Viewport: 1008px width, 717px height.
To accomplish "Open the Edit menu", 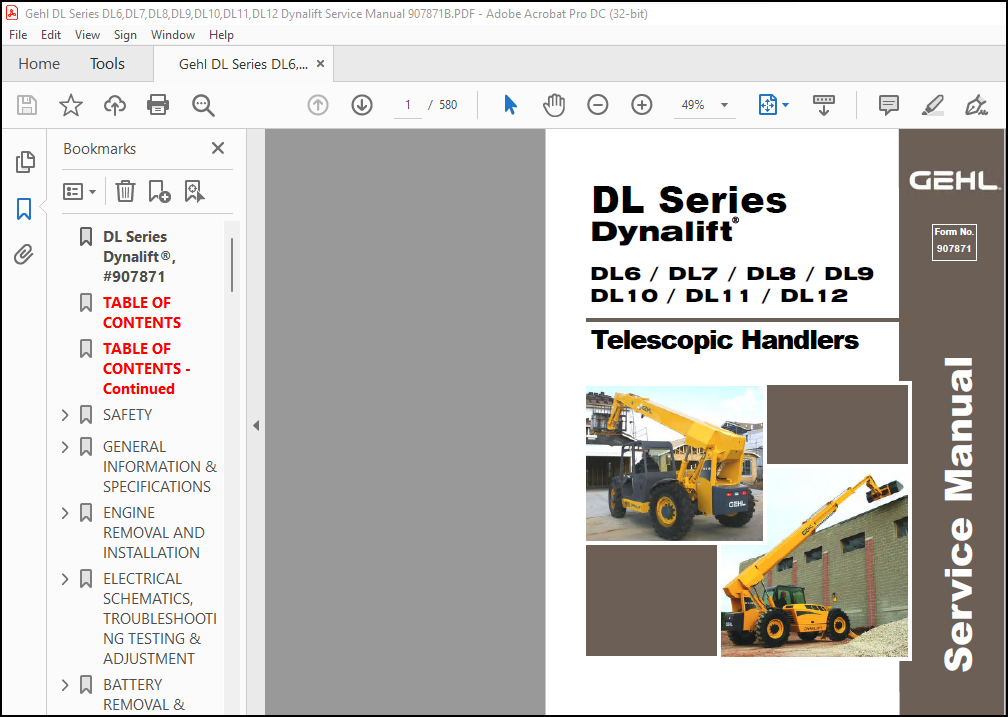I will pos(51,35).
